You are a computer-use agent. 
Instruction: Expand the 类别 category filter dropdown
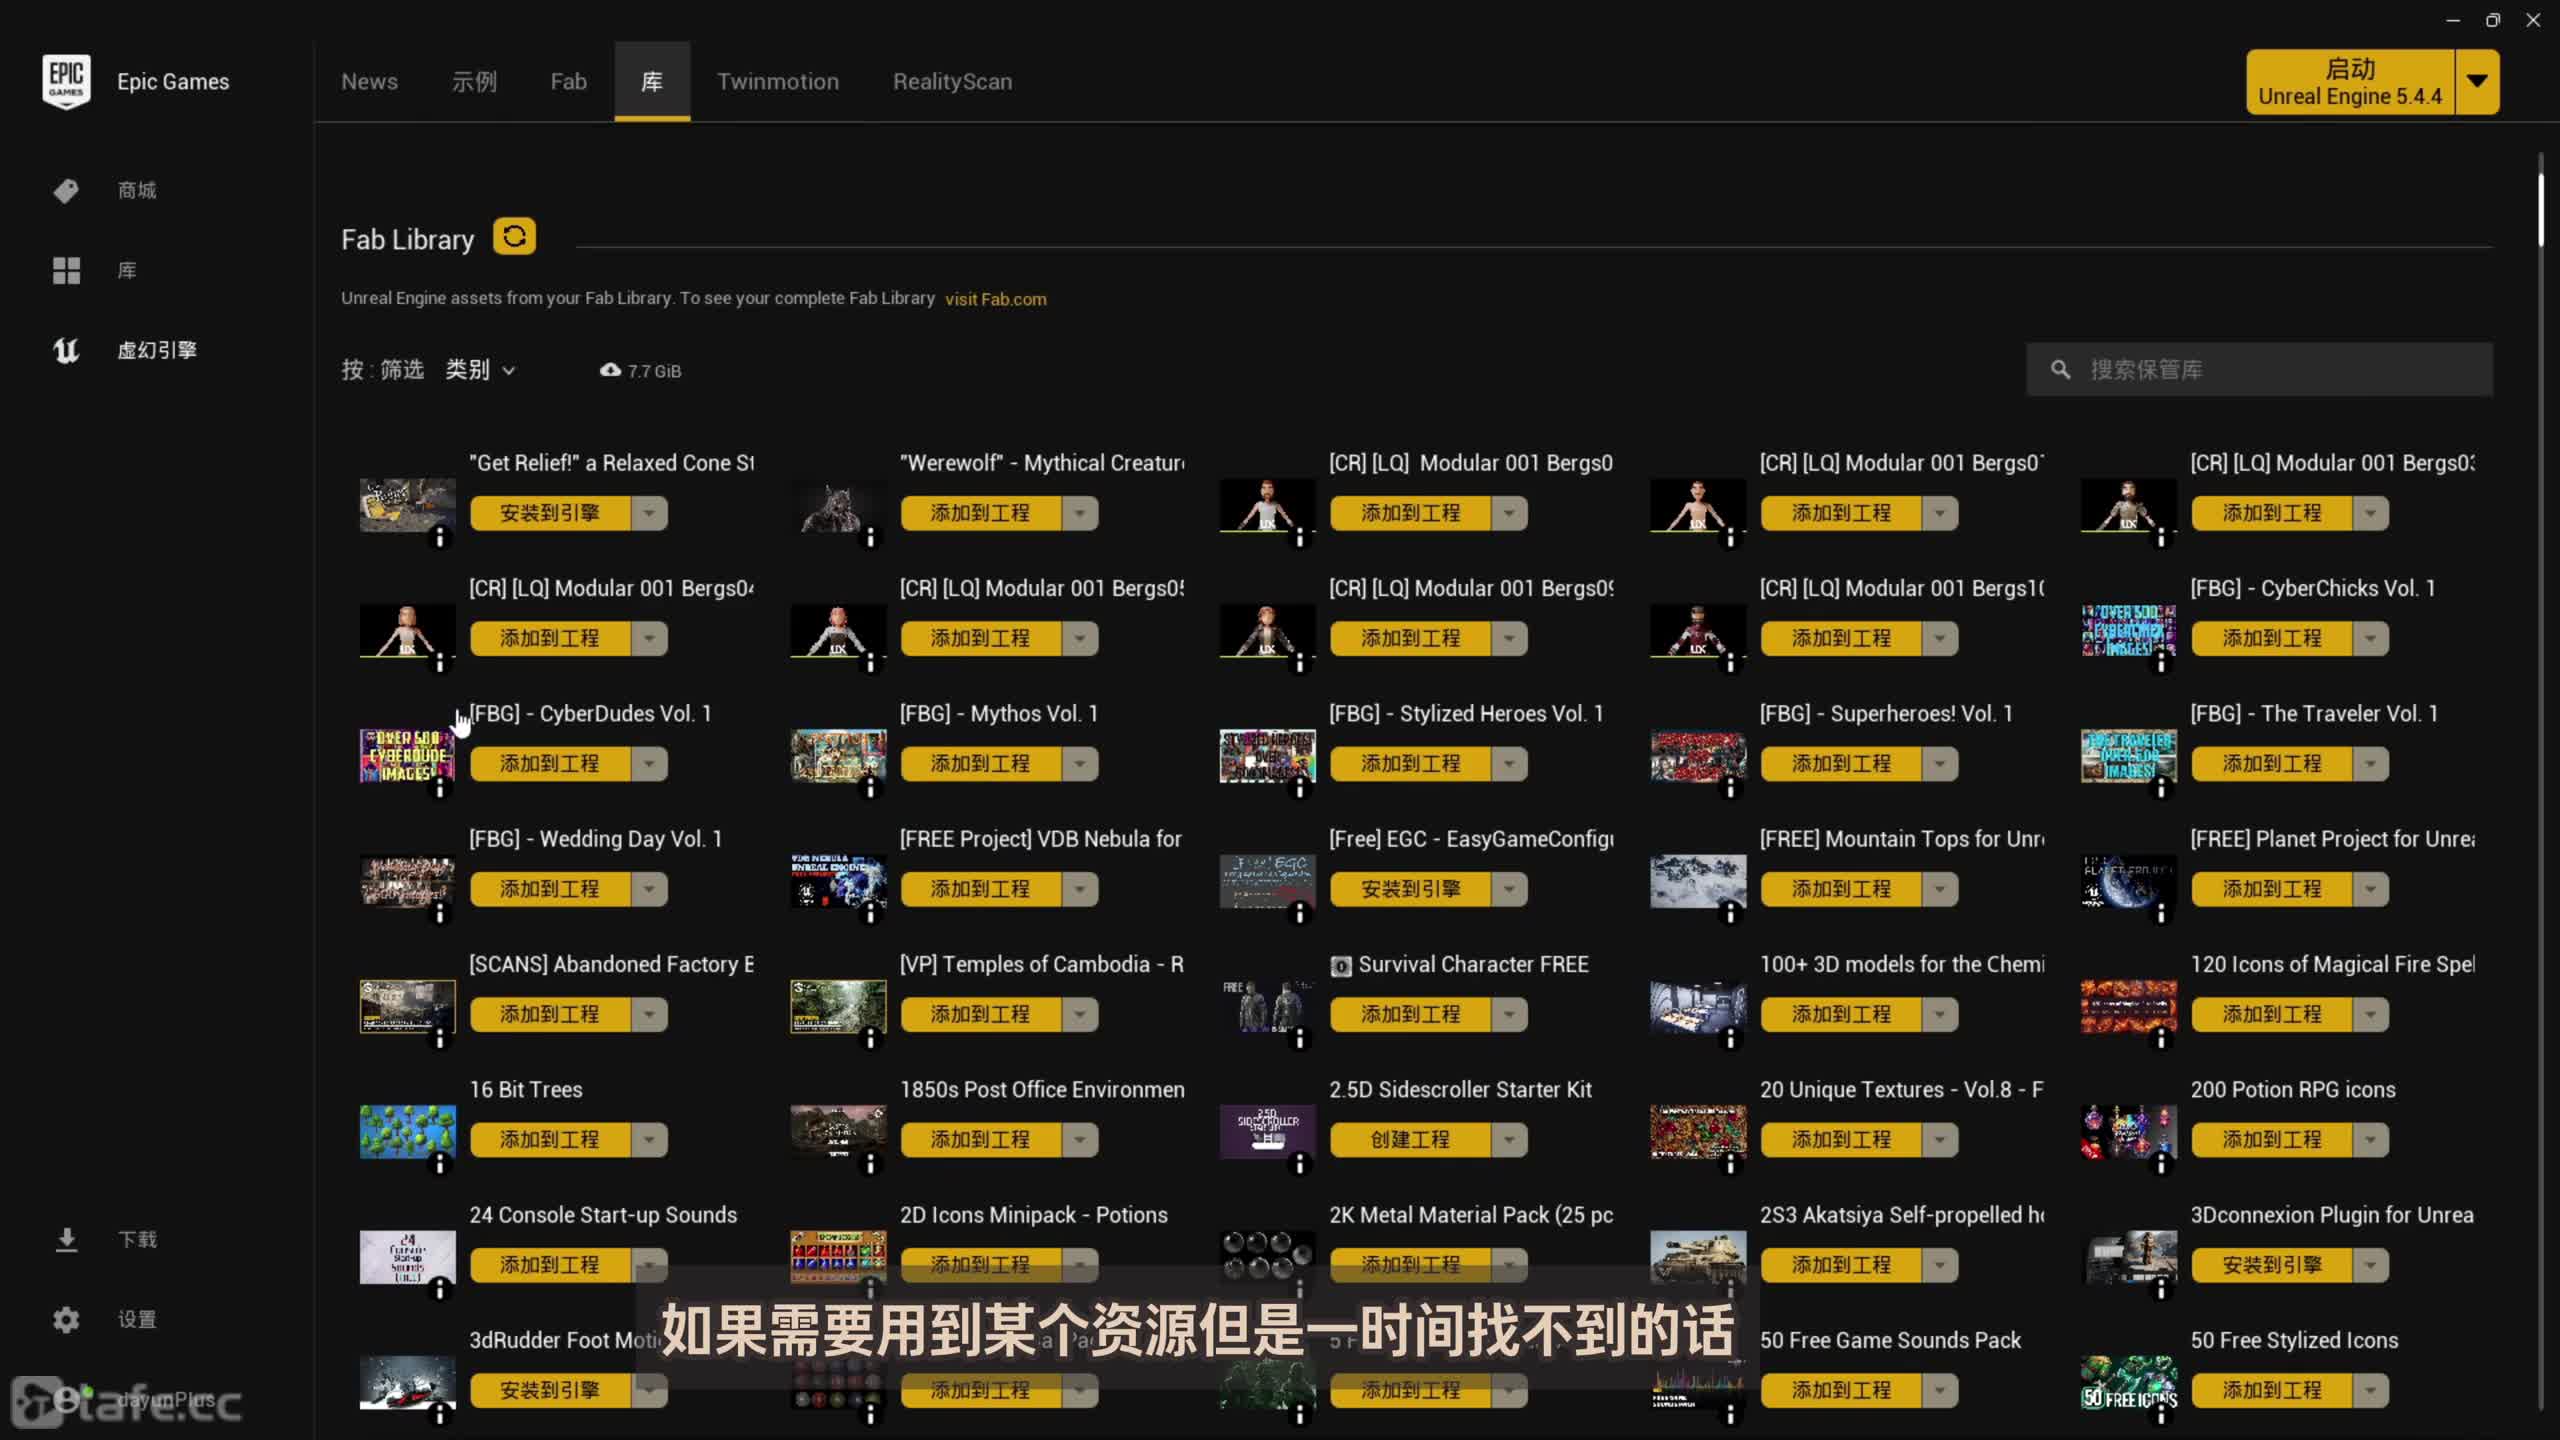[x=480, y=370]
